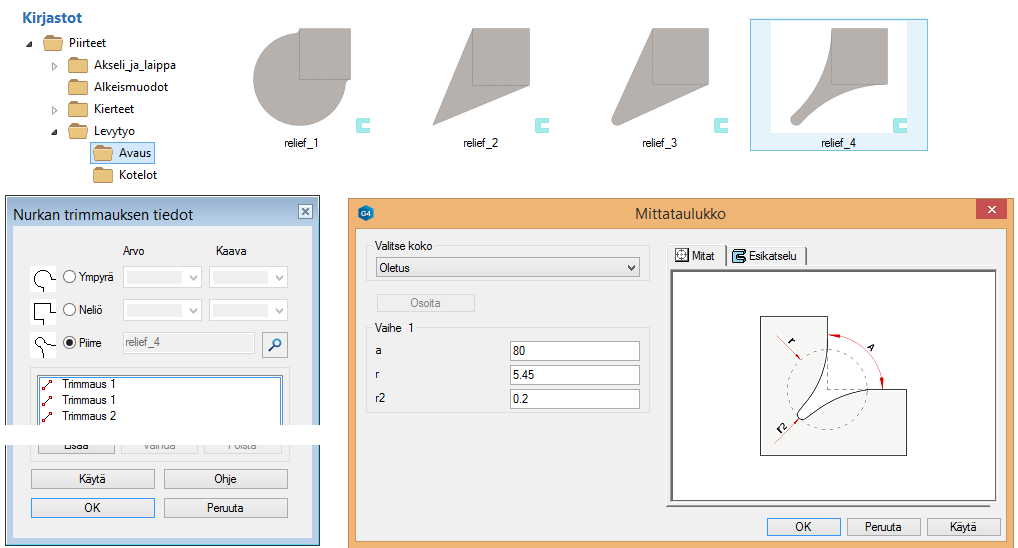This screenshot has width=1018, height=548.
Task: Click the Avaus folder icon in tree
Action: pyautogui.click(x=102, y=153)
